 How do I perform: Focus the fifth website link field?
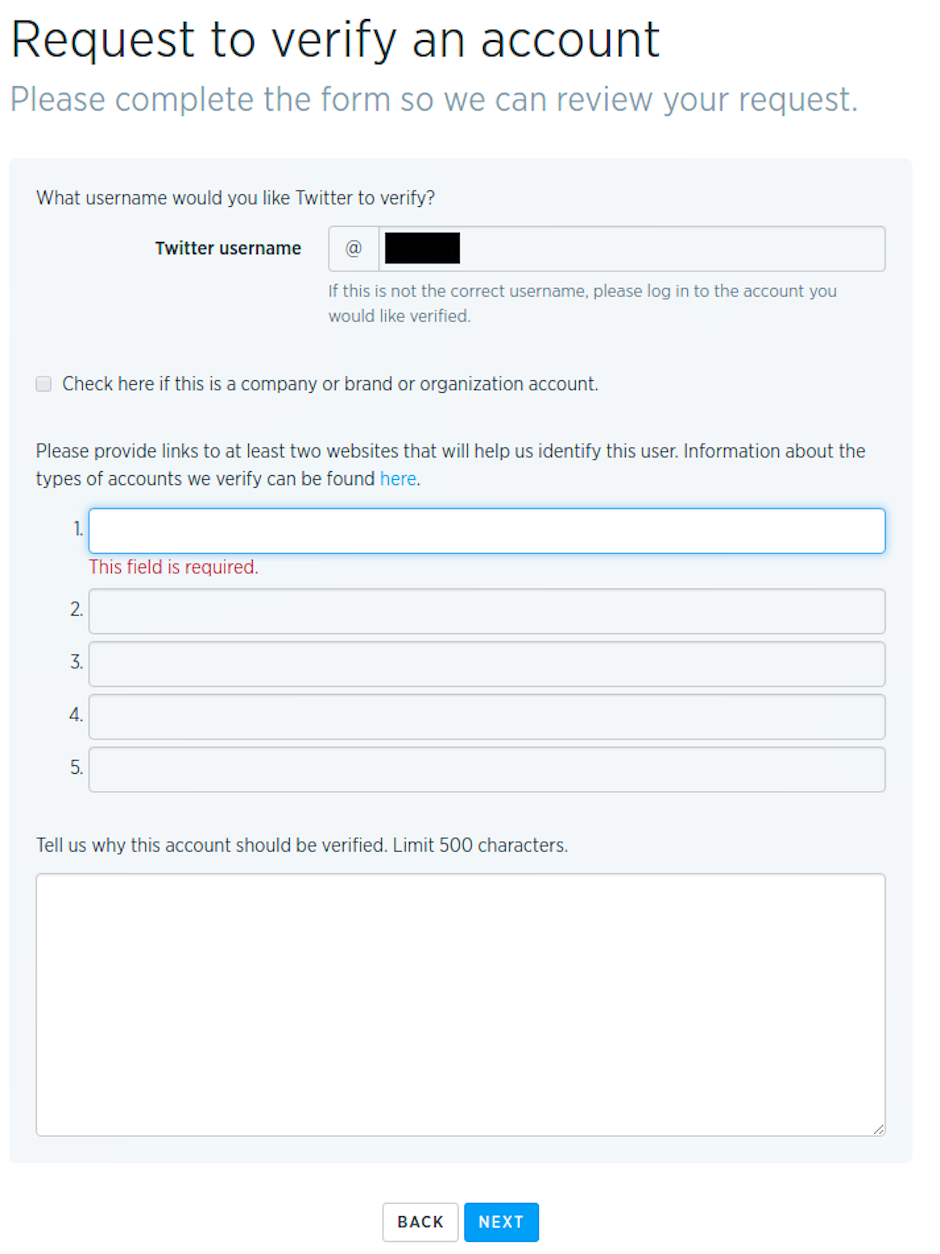click(486, 770)
